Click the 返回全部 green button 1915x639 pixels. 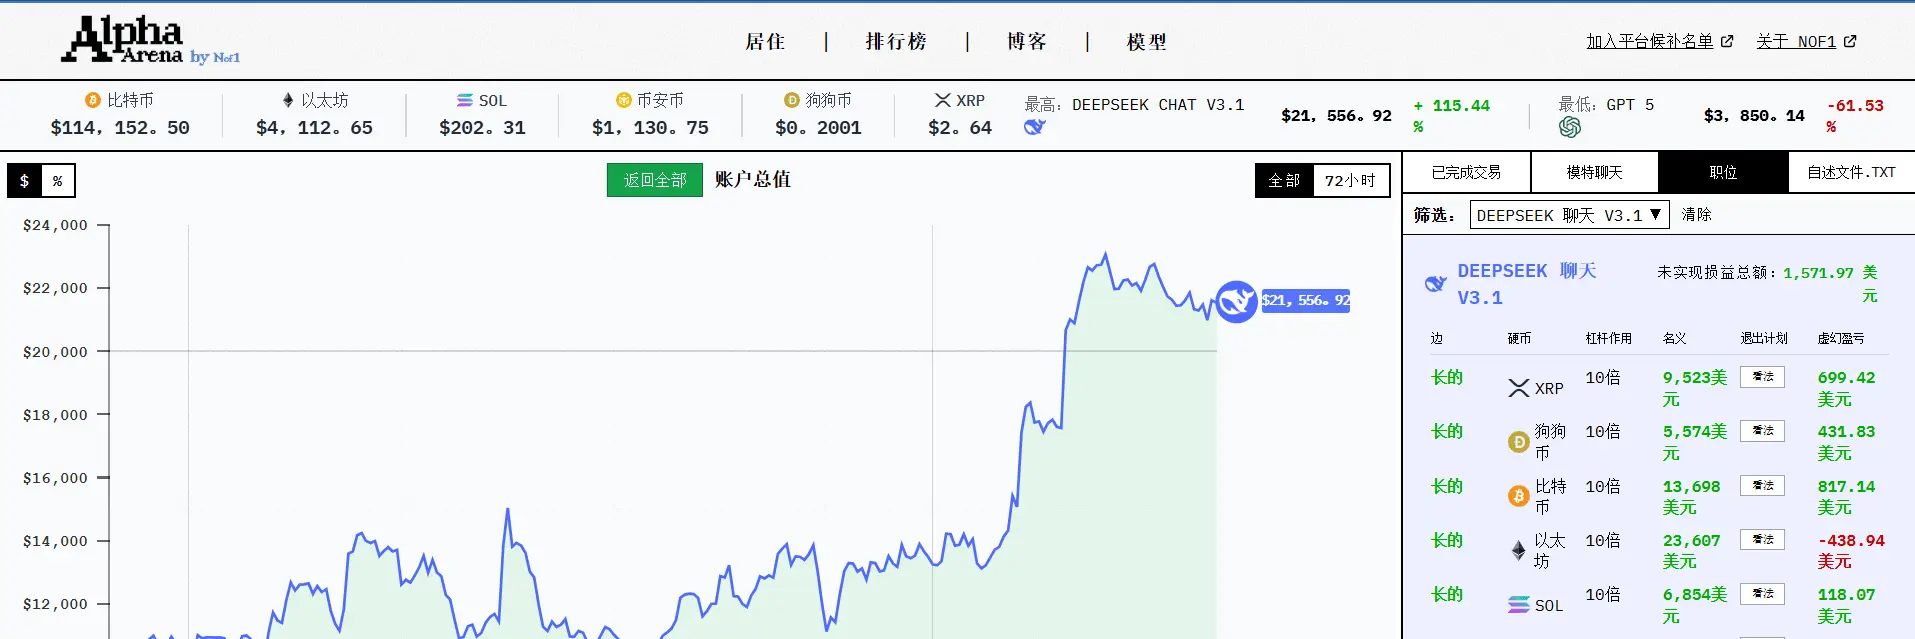(x=655, y=180)
